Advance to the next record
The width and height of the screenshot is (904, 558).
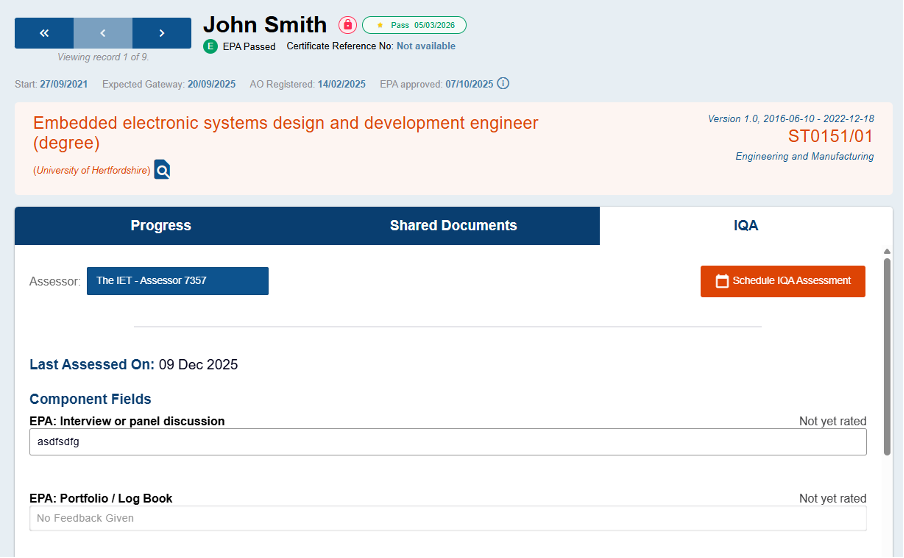tap(162, 33)
